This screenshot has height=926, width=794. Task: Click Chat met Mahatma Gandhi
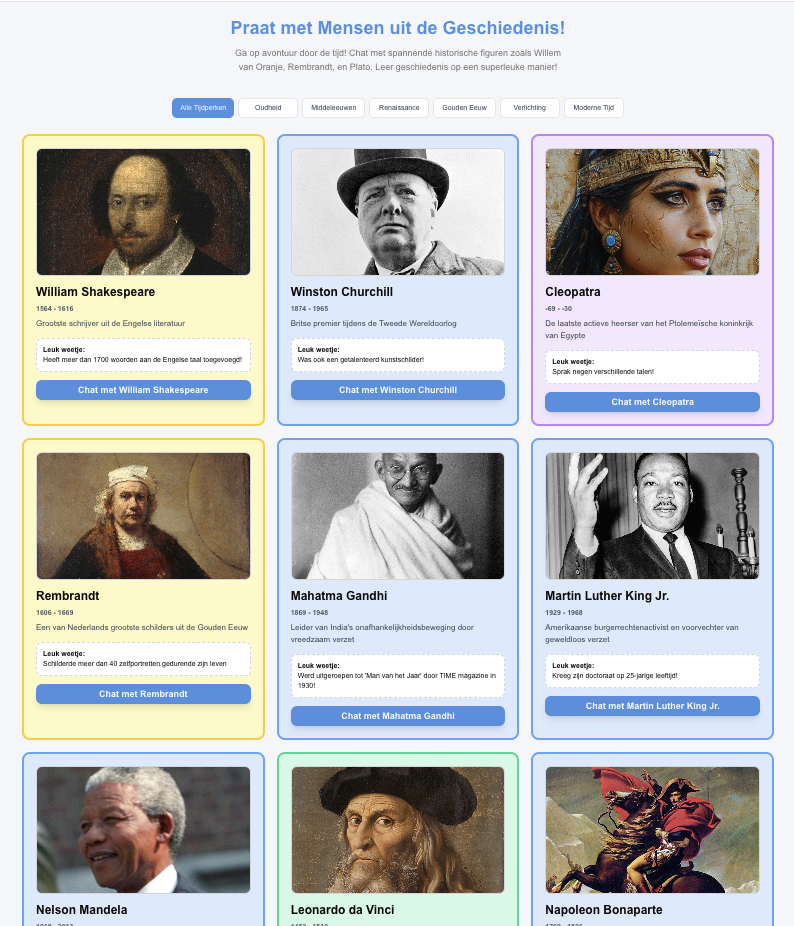[x=398, y=716]
